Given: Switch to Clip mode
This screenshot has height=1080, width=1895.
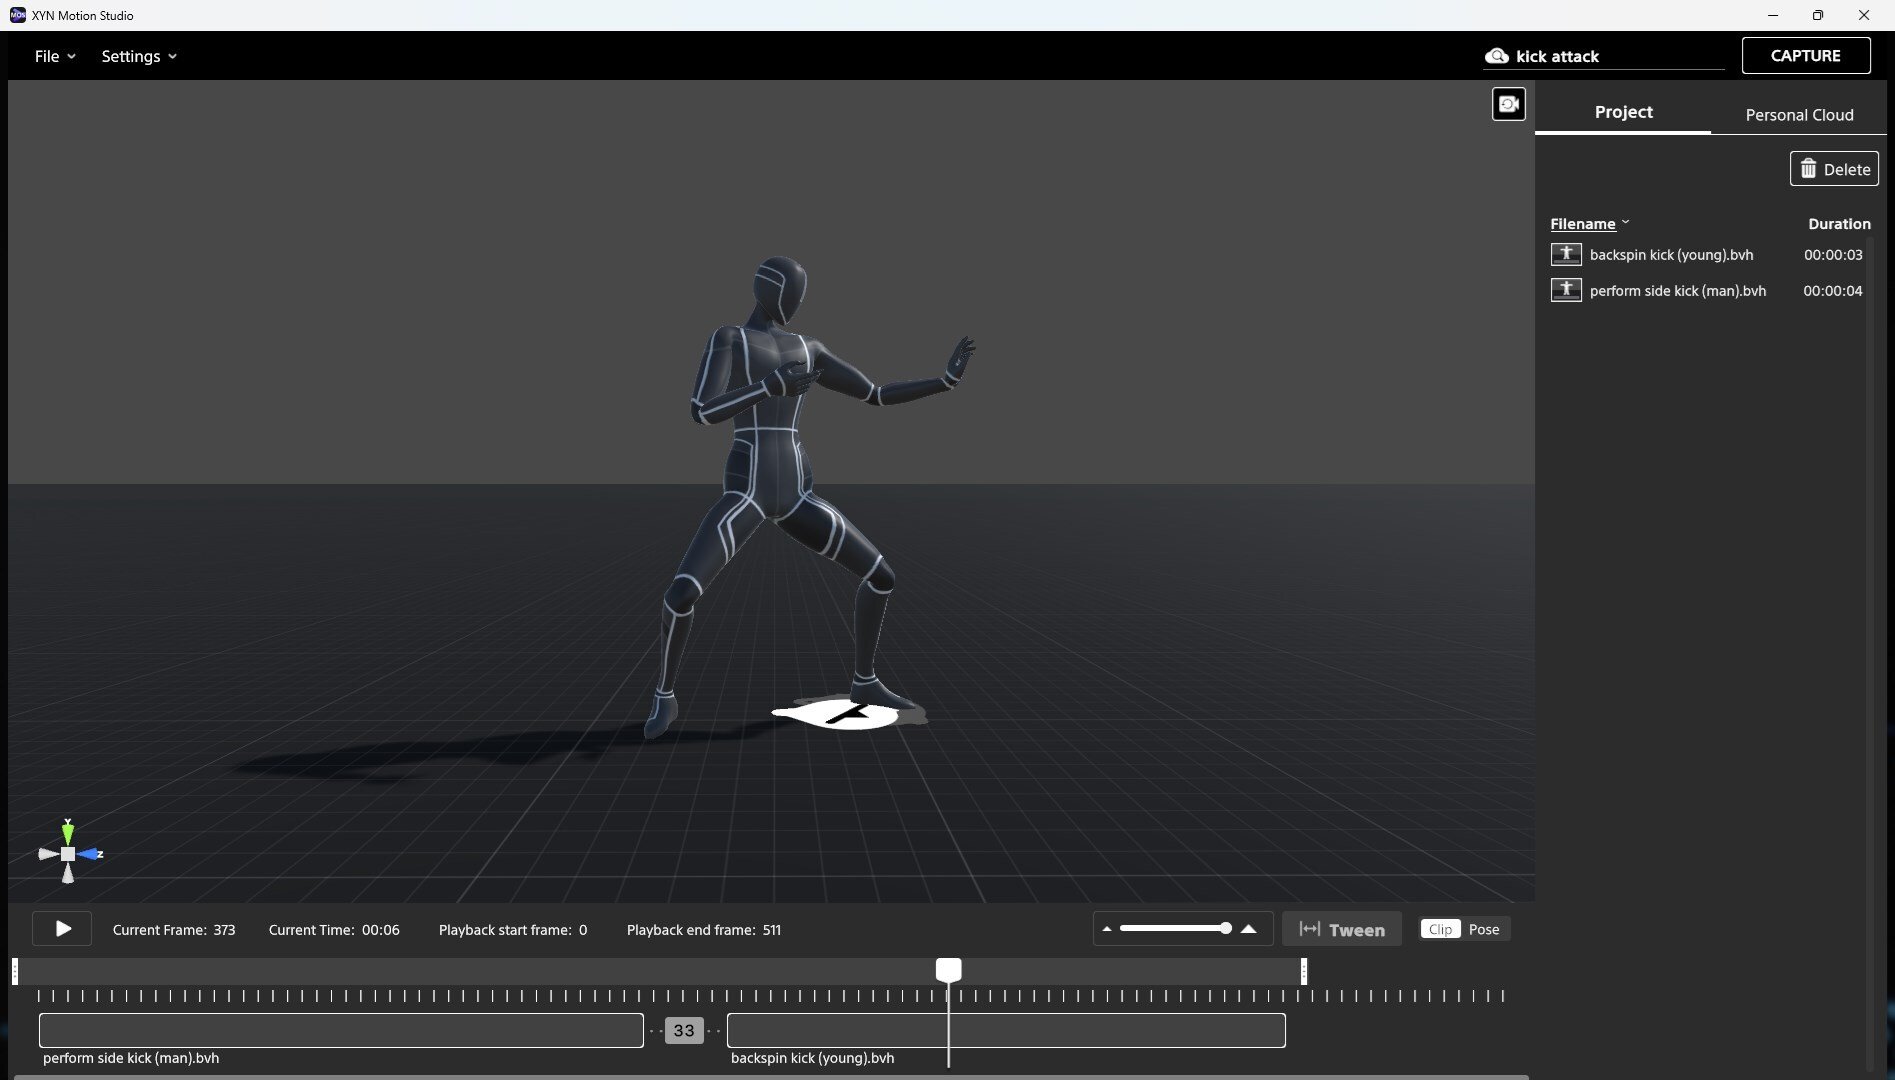Looking at the screenshot, I should [1440, 929].
